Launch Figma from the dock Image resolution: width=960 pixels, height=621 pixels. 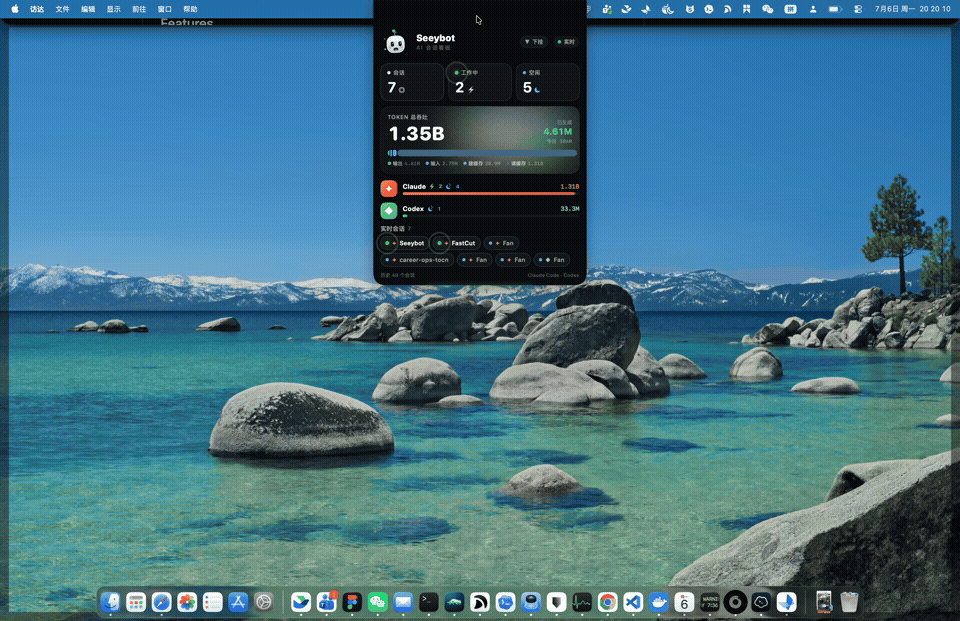click(352, 603)
